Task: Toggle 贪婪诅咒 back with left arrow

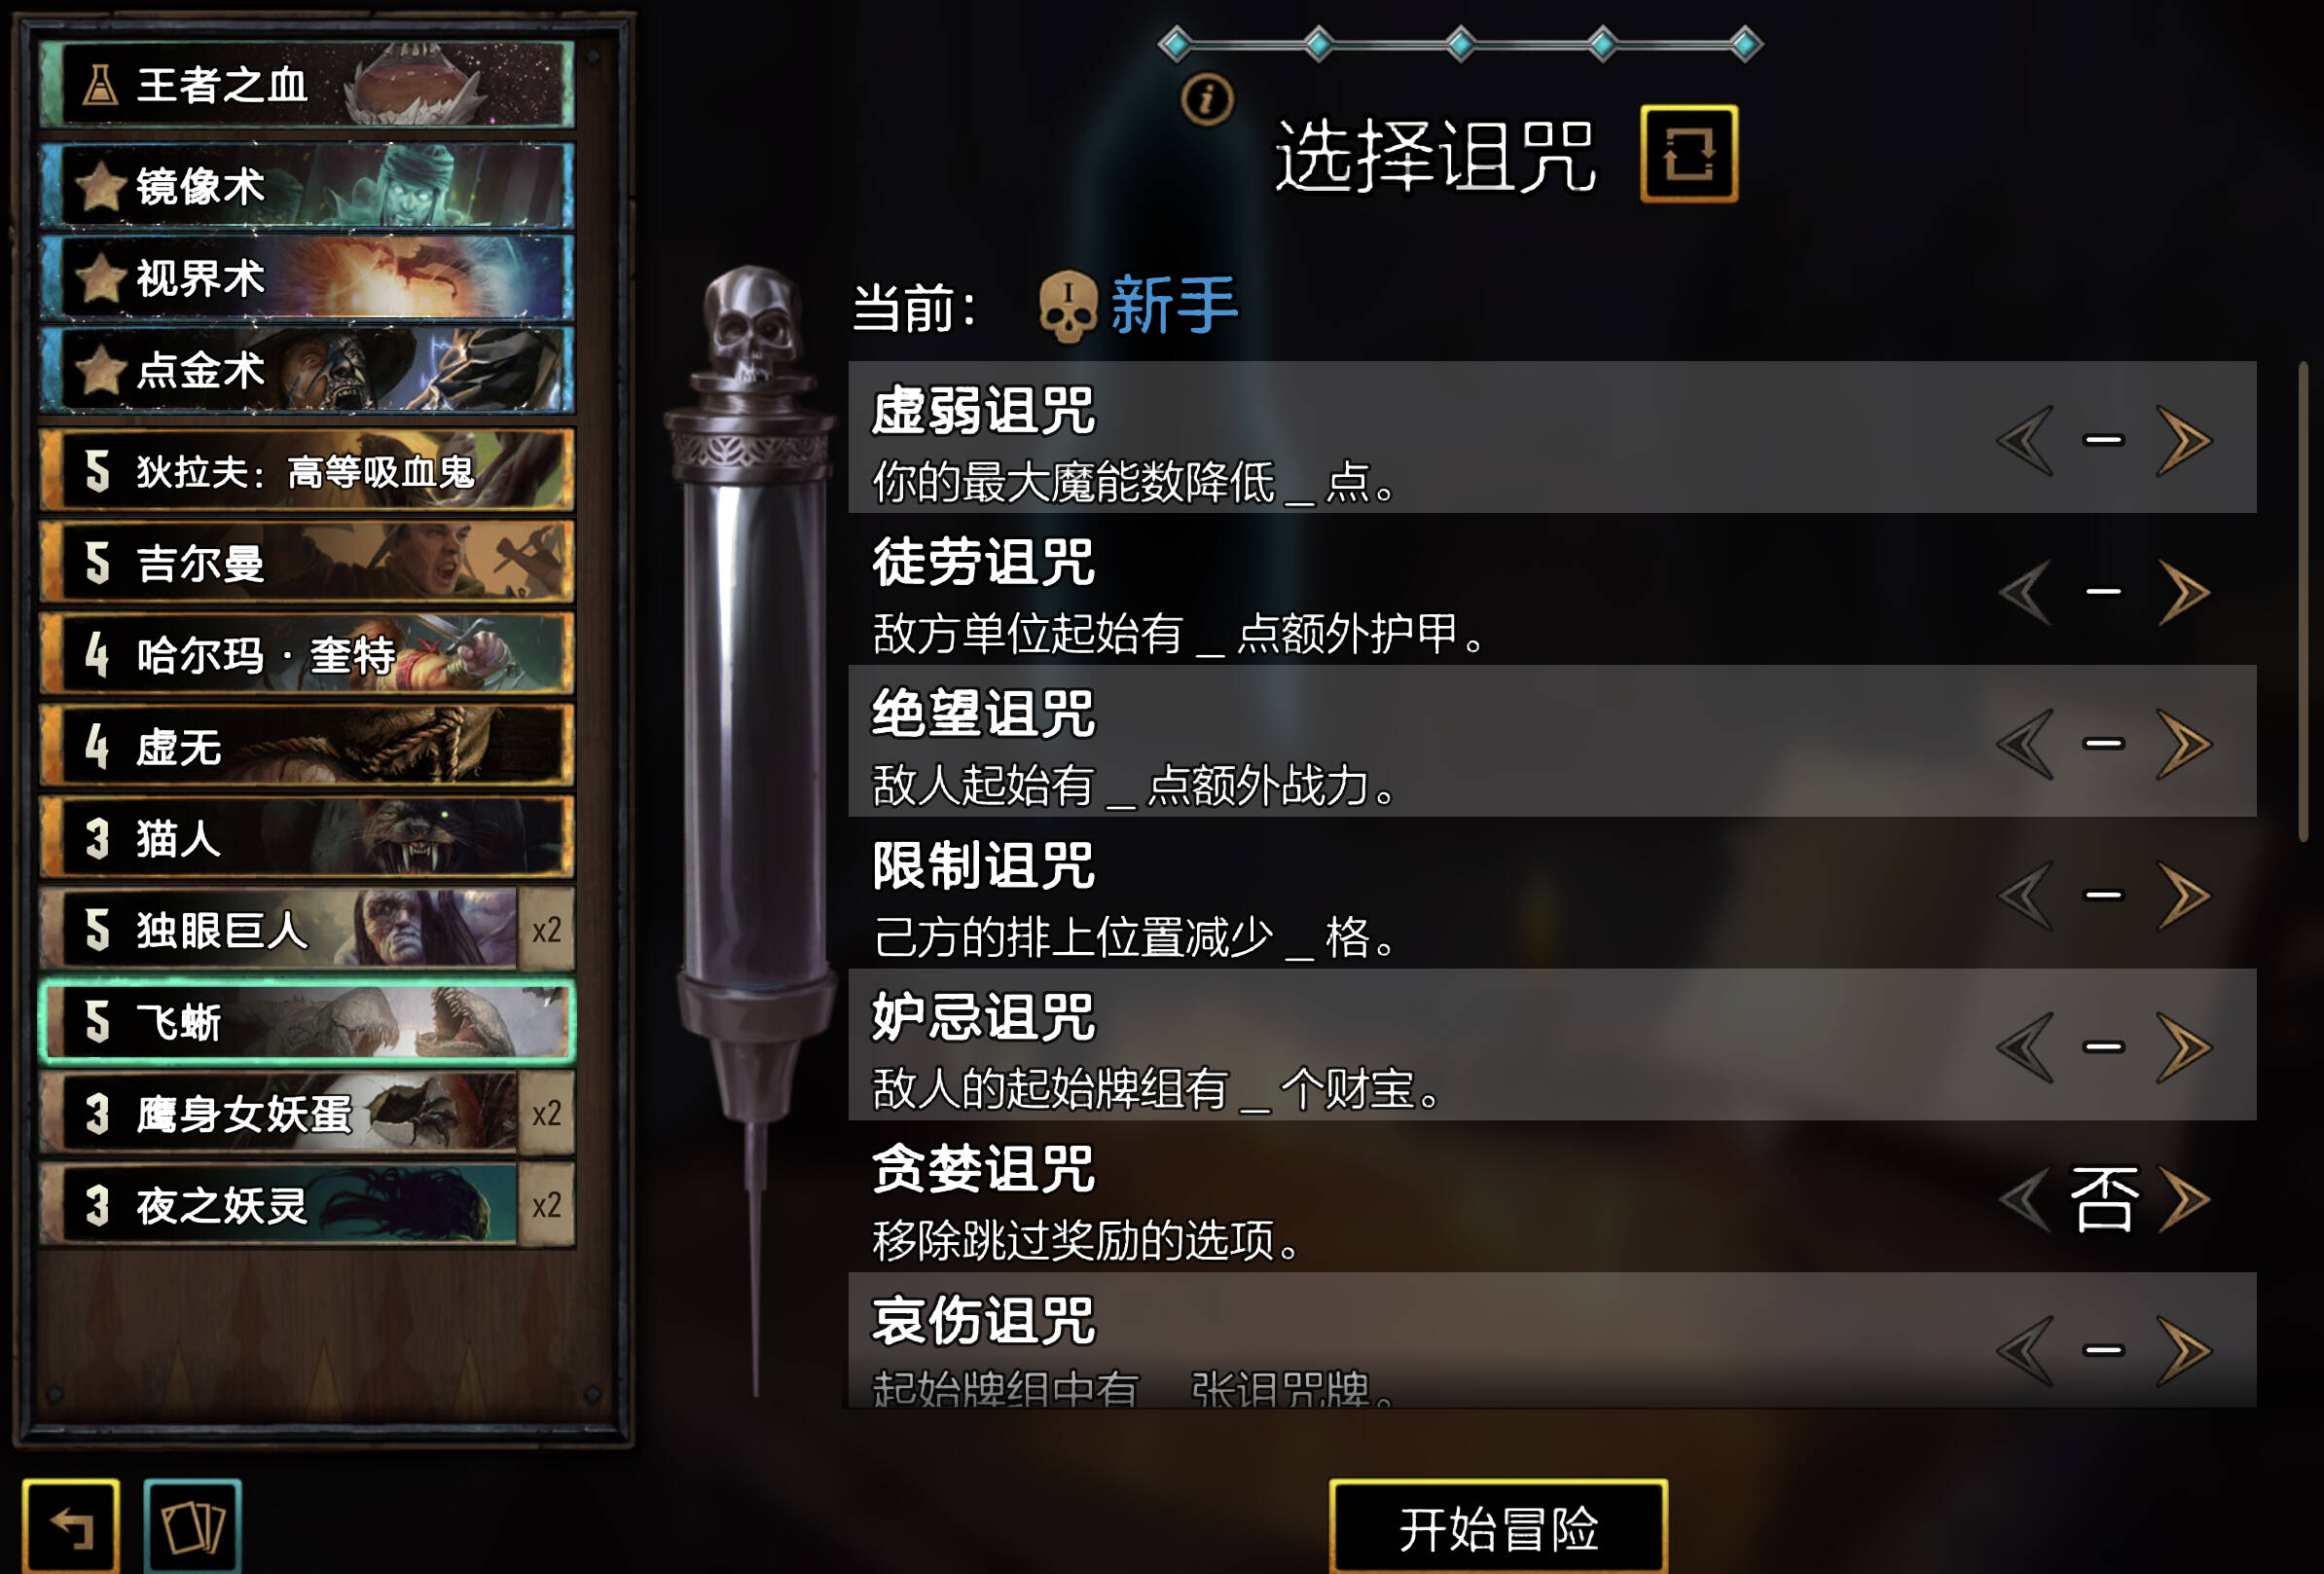Action: [2025, 1198]
